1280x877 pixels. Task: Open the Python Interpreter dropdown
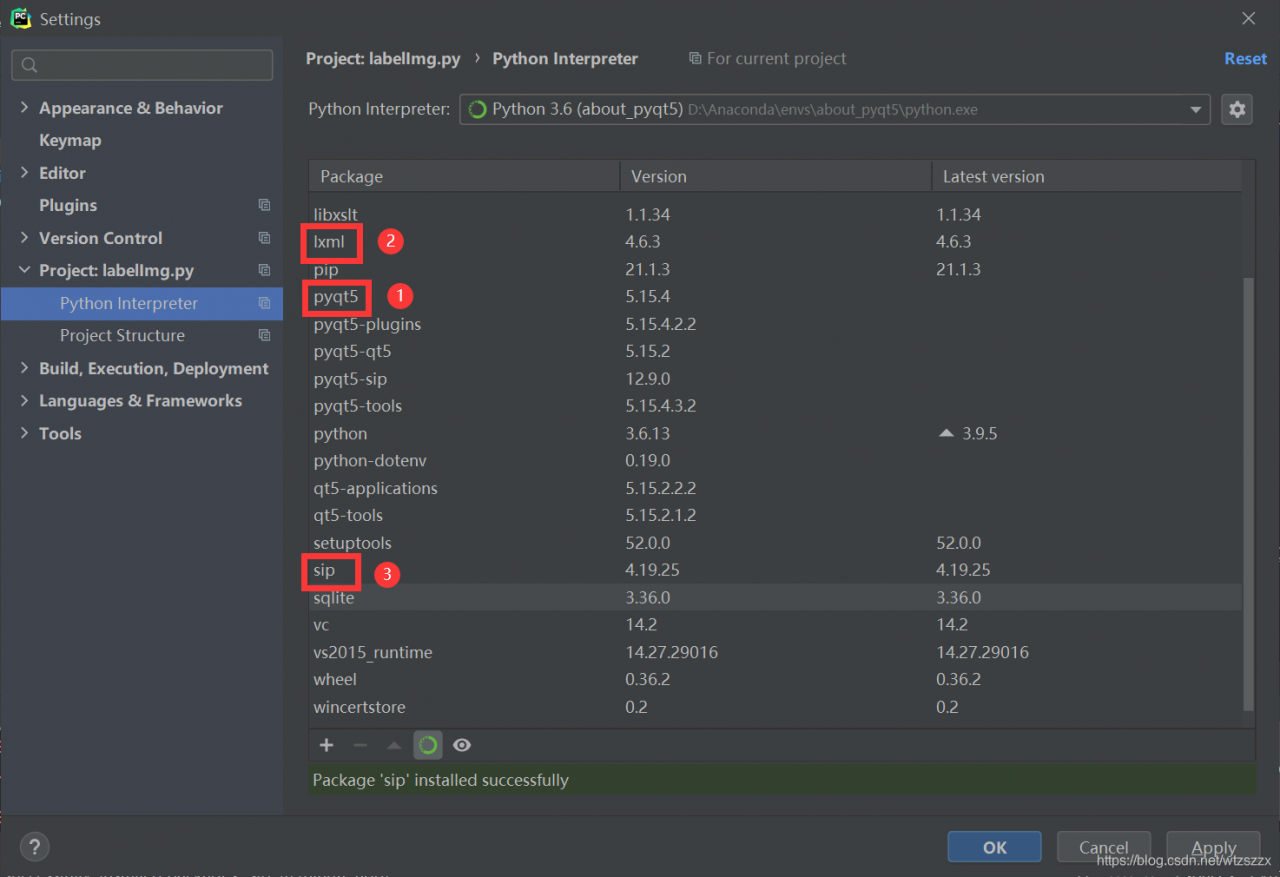tap(1195, 109)
